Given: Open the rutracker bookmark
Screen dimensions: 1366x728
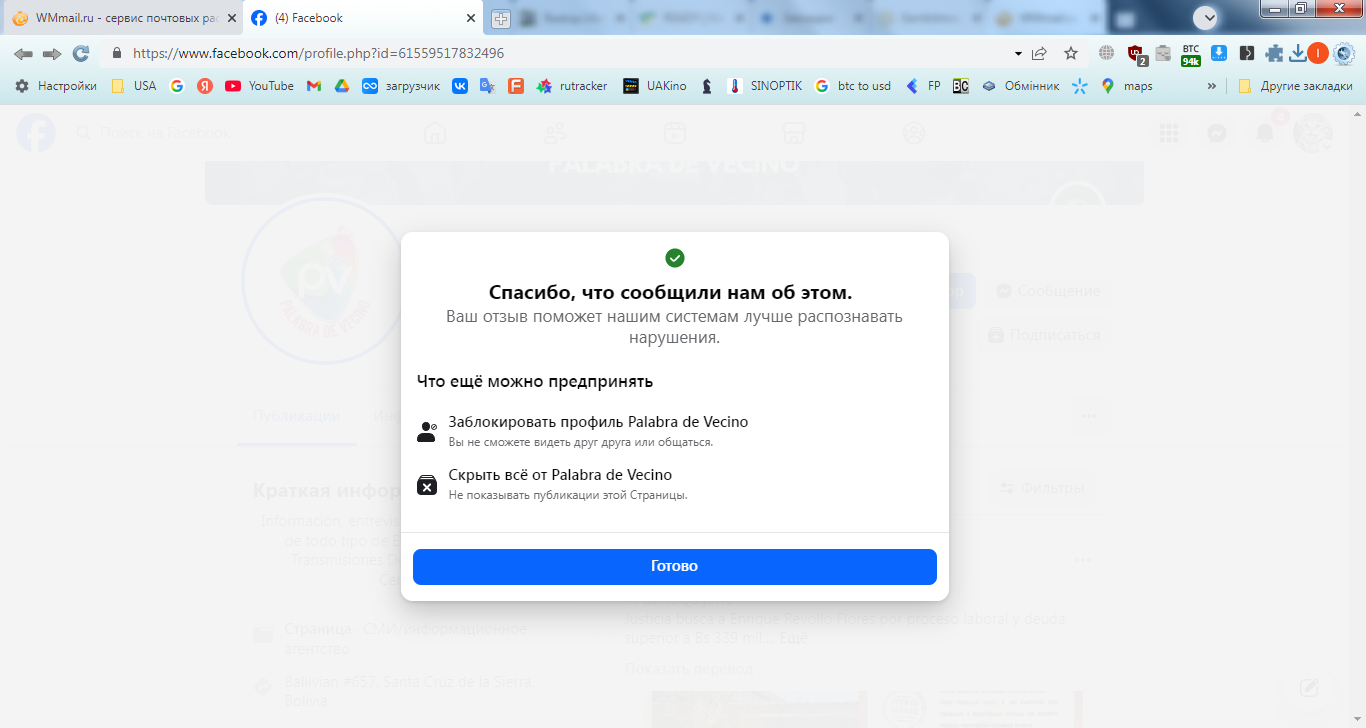Looking at the screenshot, I should tap(572, 86).
